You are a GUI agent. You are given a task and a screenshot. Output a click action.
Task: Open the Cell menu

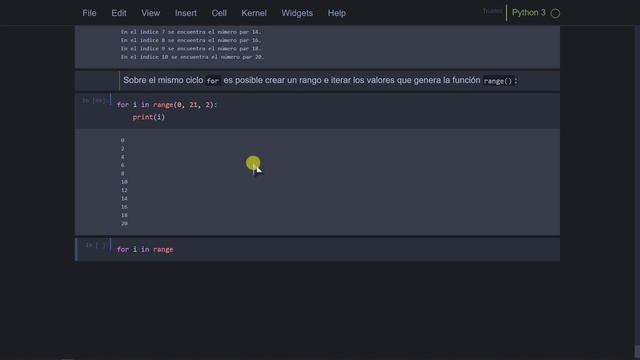click(219, 13)
